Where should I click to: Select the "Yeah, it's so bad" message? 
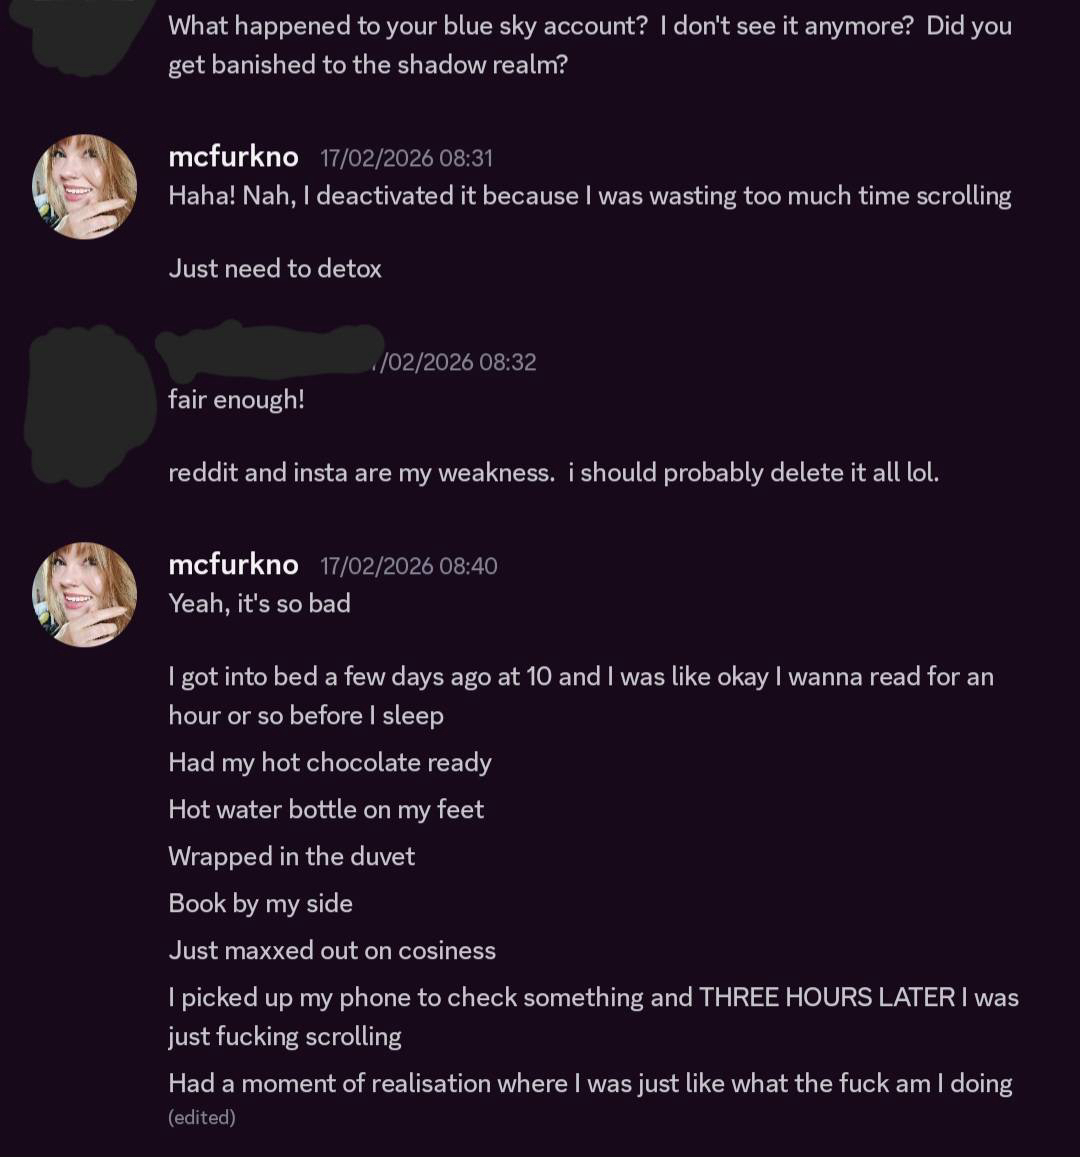point(259,604)
